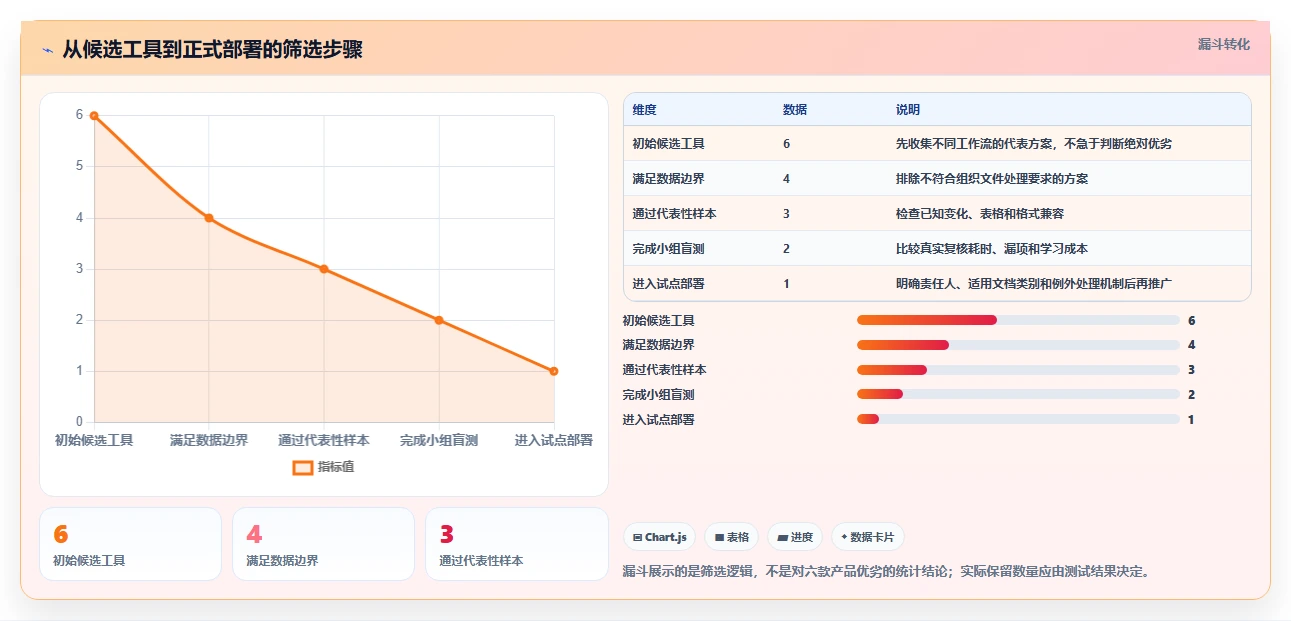Click the 初始候选工具 table cell
Viewport: 1291px width, 621px height.
(669, 144)
